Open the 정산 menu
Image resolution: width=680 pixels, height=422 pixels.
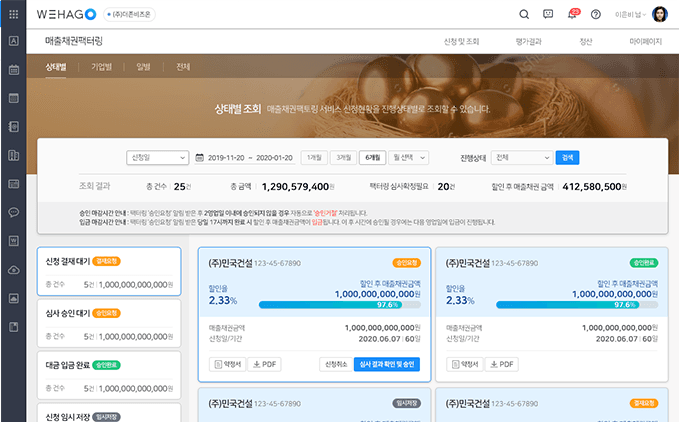point(585,42)
